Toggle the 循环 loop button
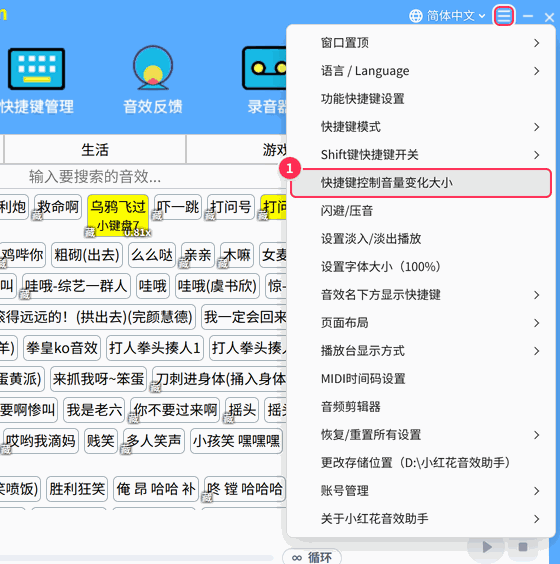Screen dimensions: 560x564 (311, 557)
